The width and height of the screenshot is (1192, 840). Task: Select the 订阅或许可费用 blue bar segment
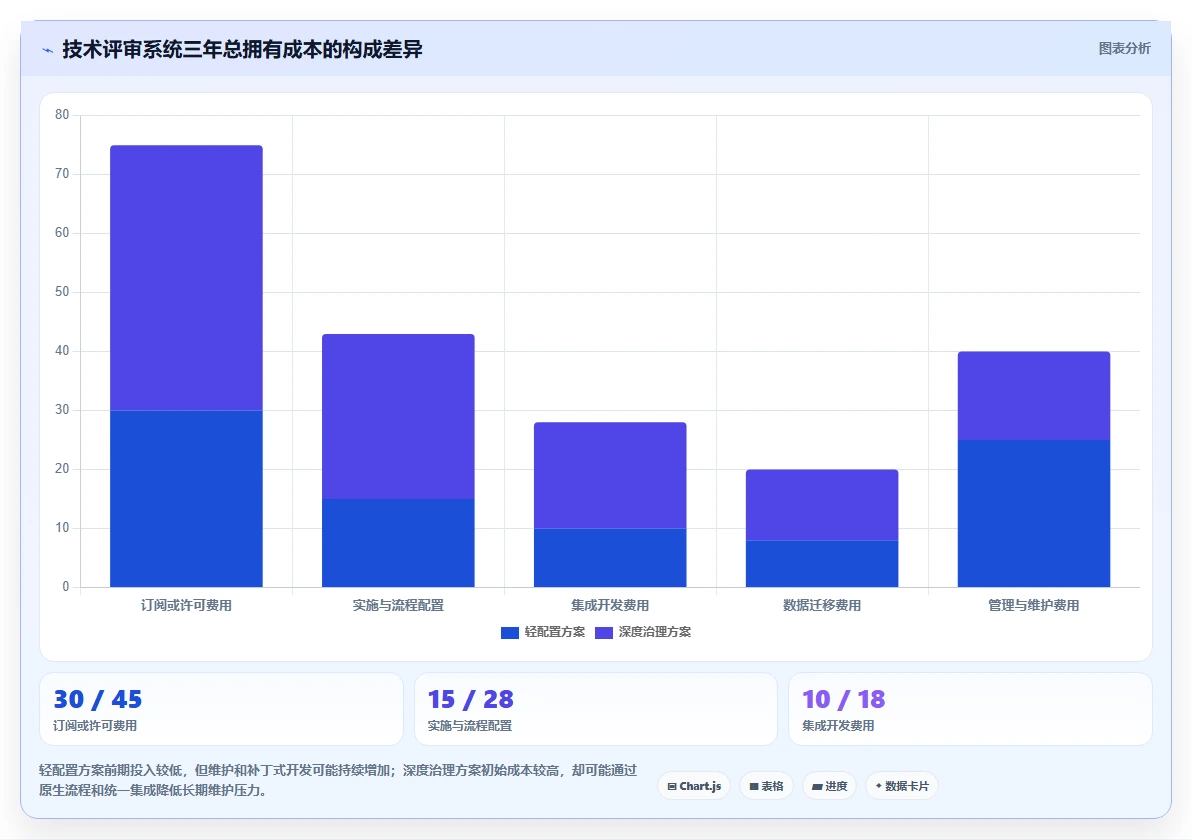point(186,499)
